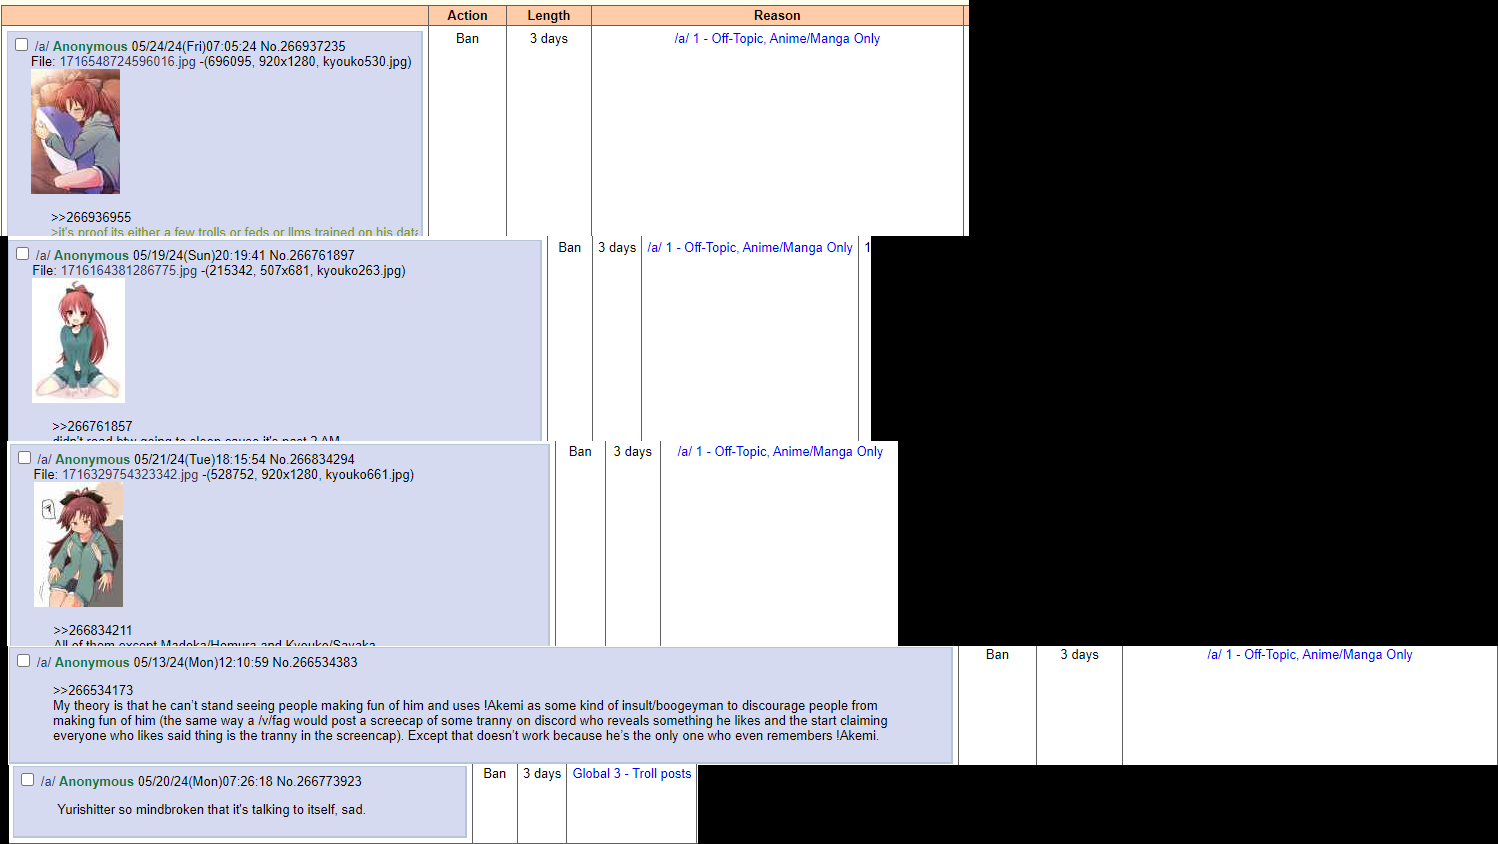The image size is (1498, 844).
Task: Open file link 1716548724596016.jpg
Action: [128, 62]
